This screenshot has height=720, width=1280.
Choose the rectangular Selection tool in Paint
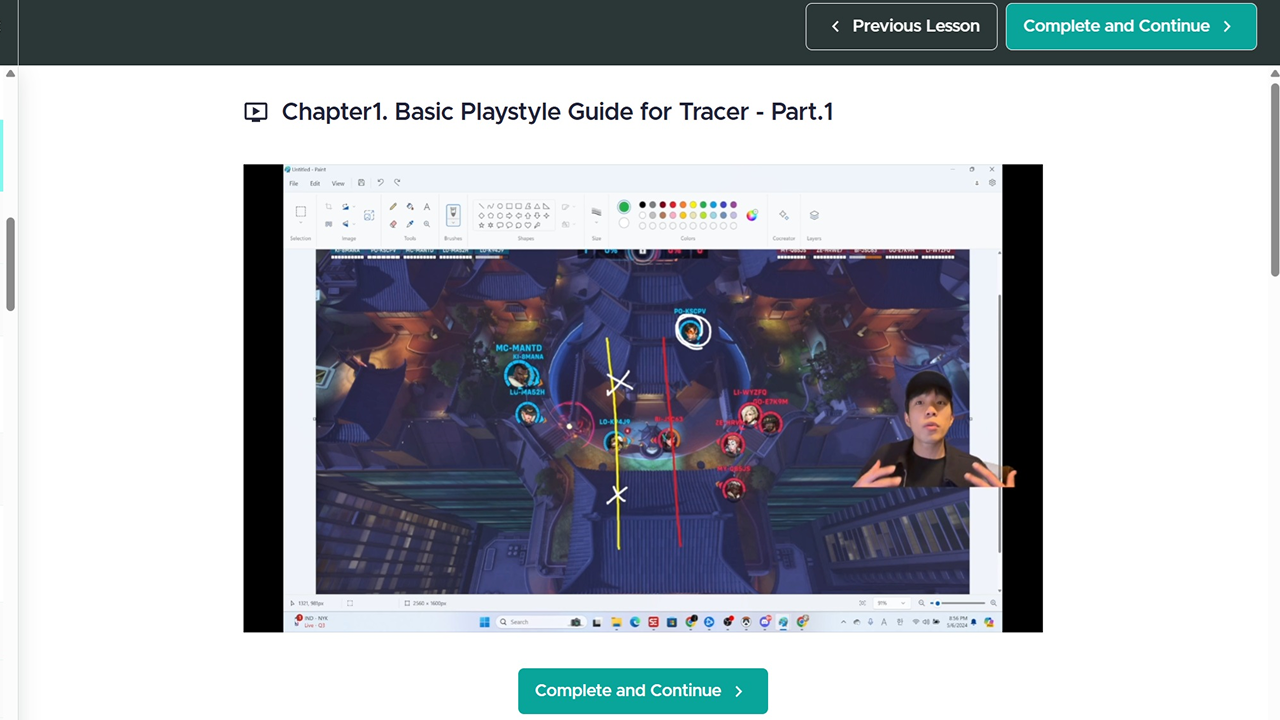(x=300, y=212)
